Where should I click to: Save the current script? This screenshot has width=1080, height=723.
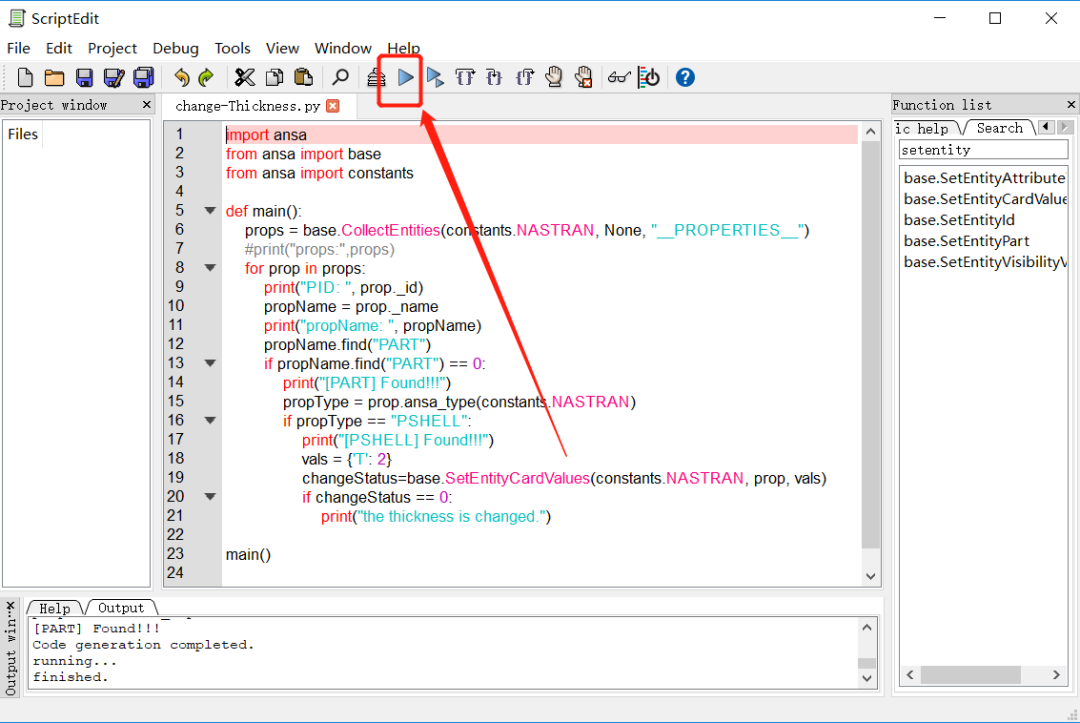[x=84, y=77]
